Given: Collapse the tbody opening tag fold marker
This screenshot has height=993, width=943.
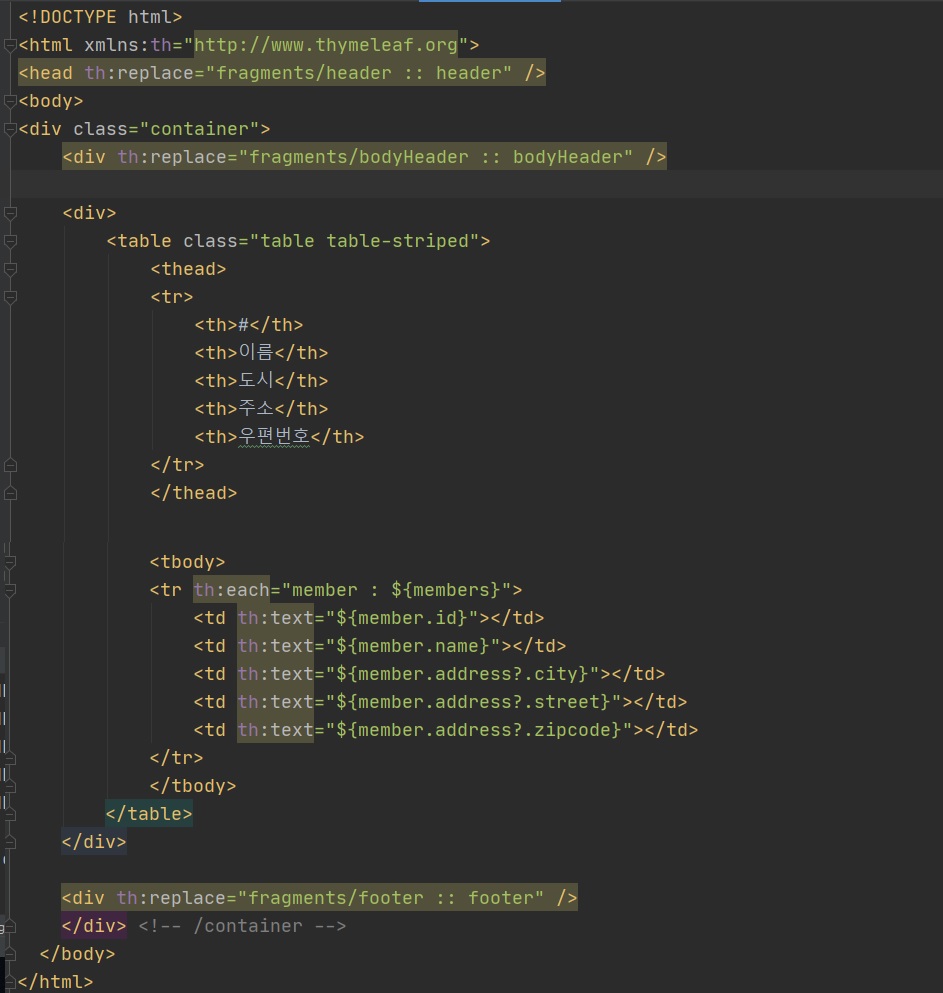Looking at the screenshot, I should (x=9, y=562).
